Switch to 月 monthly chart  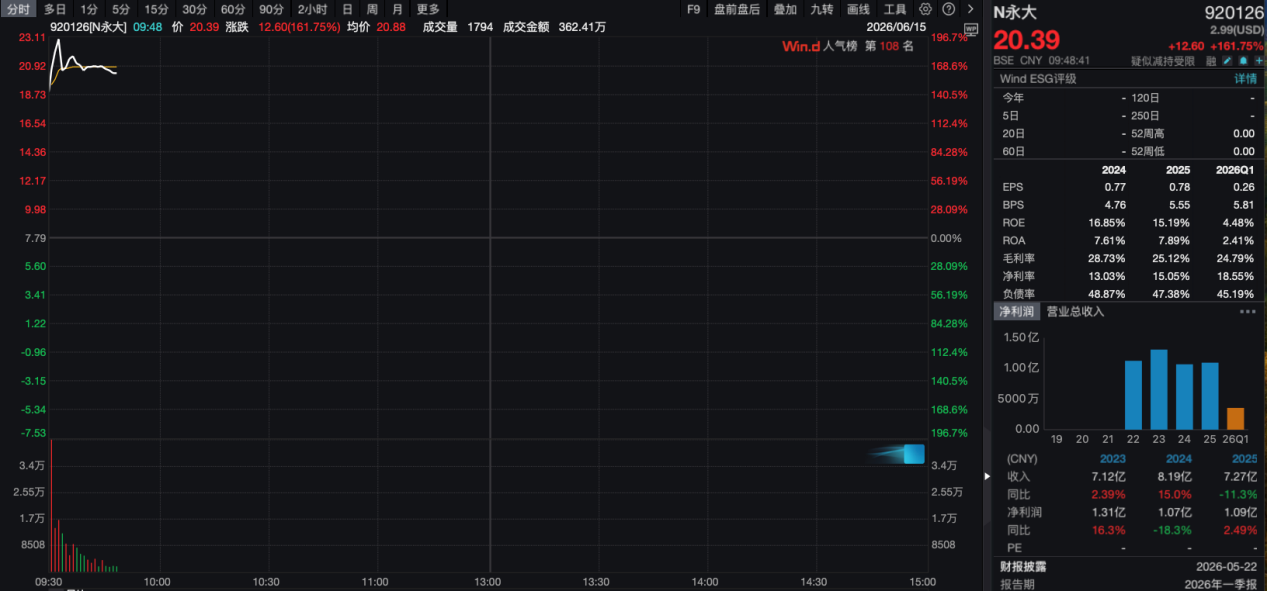pyautogui.click(x=398, y=9)
